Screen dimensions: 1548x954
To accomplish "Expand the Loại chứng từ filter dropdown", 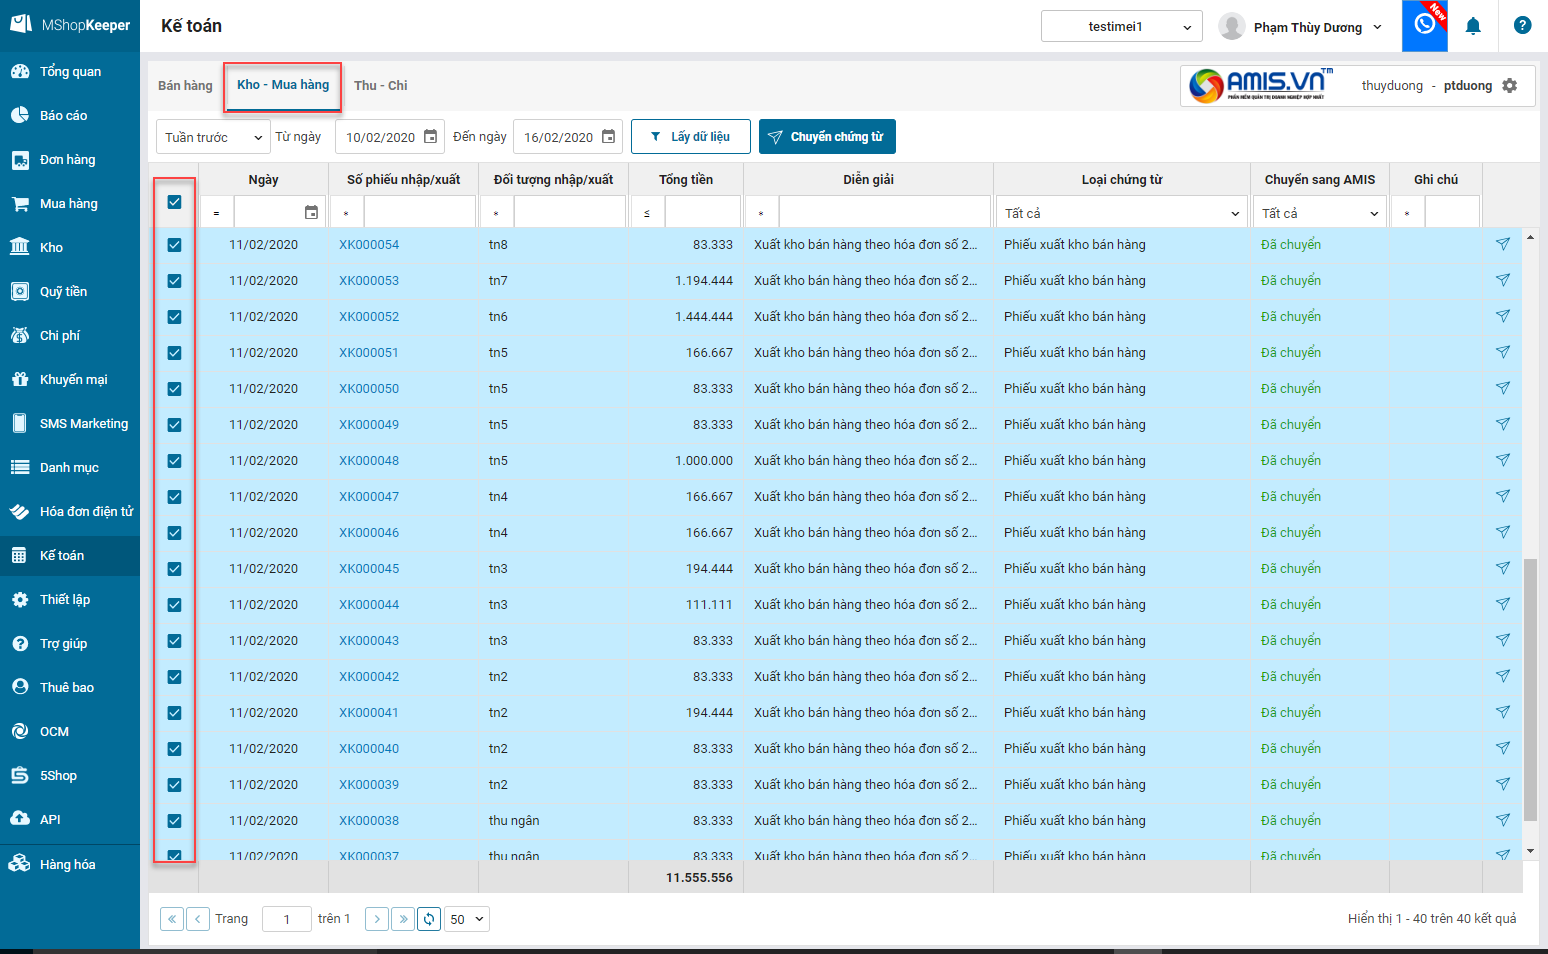I will coord(1121,213).
